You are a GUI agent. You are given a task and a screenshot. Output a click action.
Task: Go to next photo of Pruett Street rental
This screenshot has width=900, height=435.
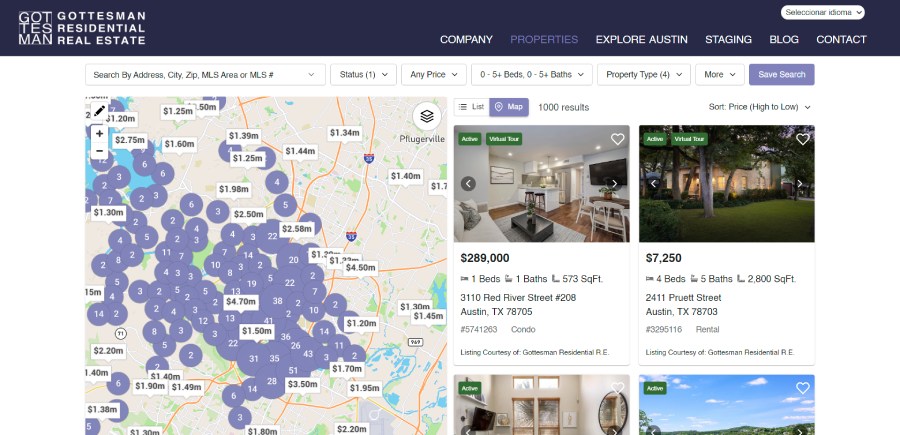click(800, 184)
